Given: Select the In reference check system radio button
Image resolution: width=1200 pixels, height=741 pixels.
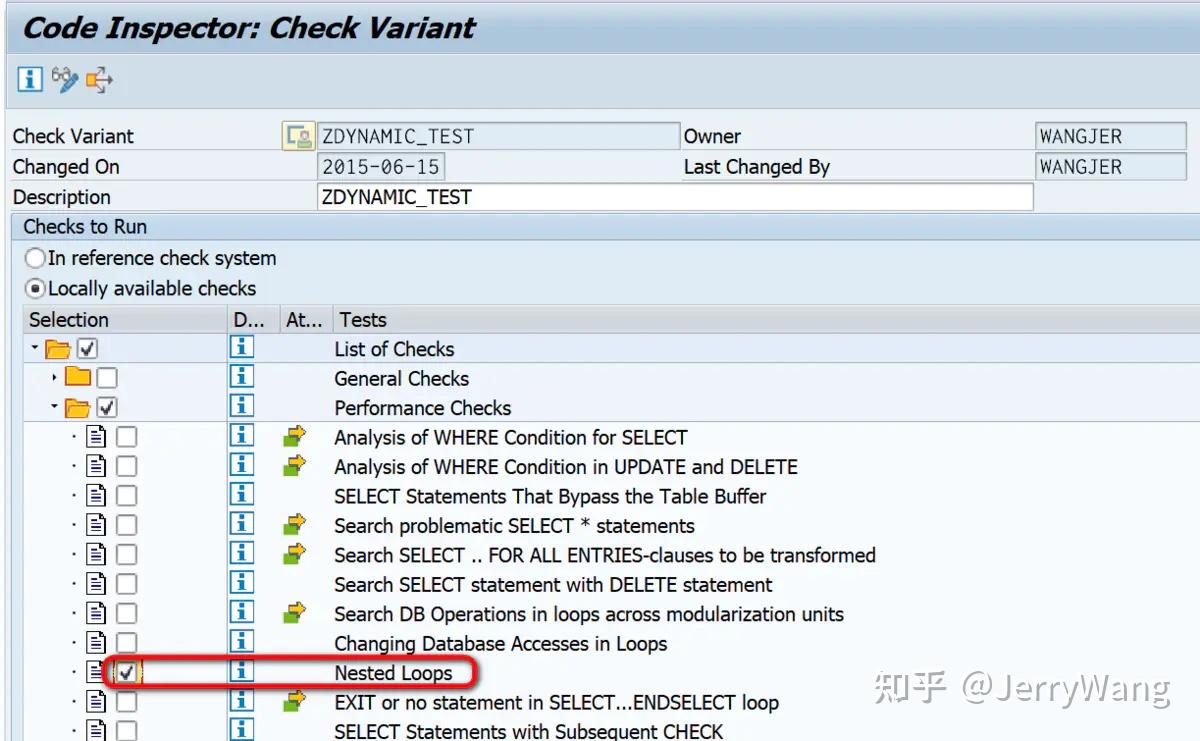Looking at the screenshot, I should click(x=35, y=257).
